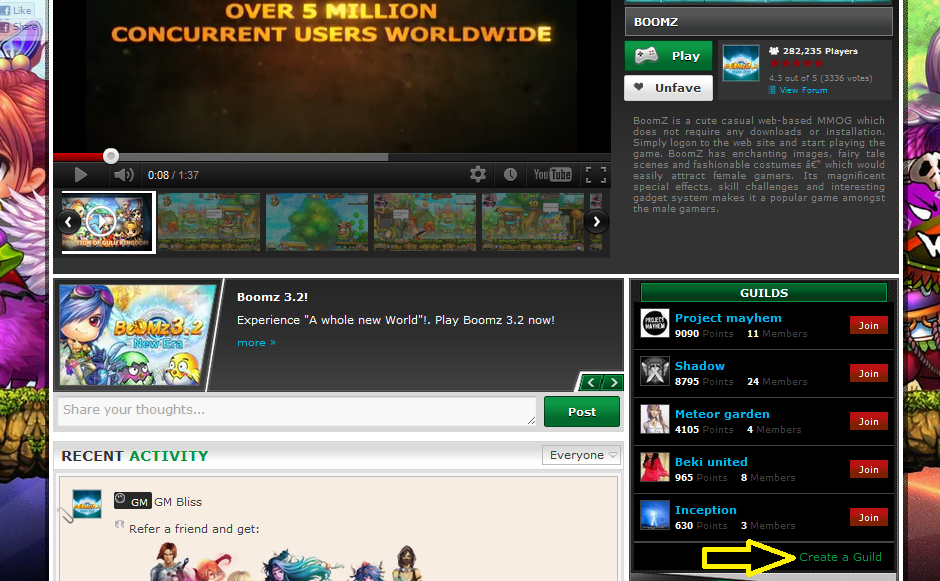Click the Boomz game icon beside the rating
Viewport: 940px width, 581px height.
pyautogui.click(x=741, y=63)
